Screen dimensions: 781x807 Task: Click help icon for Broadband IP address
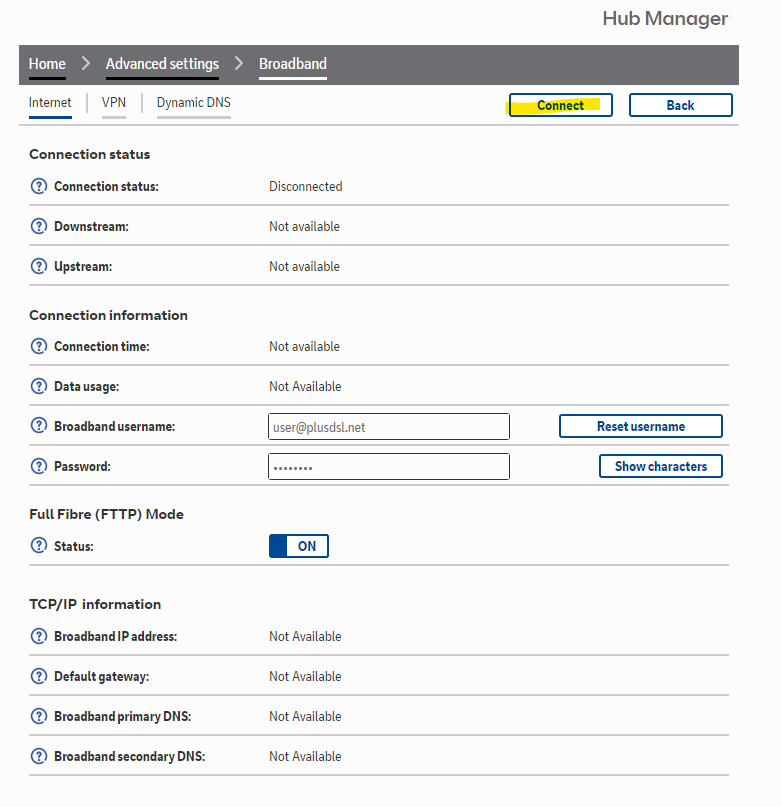click(39, 636)
